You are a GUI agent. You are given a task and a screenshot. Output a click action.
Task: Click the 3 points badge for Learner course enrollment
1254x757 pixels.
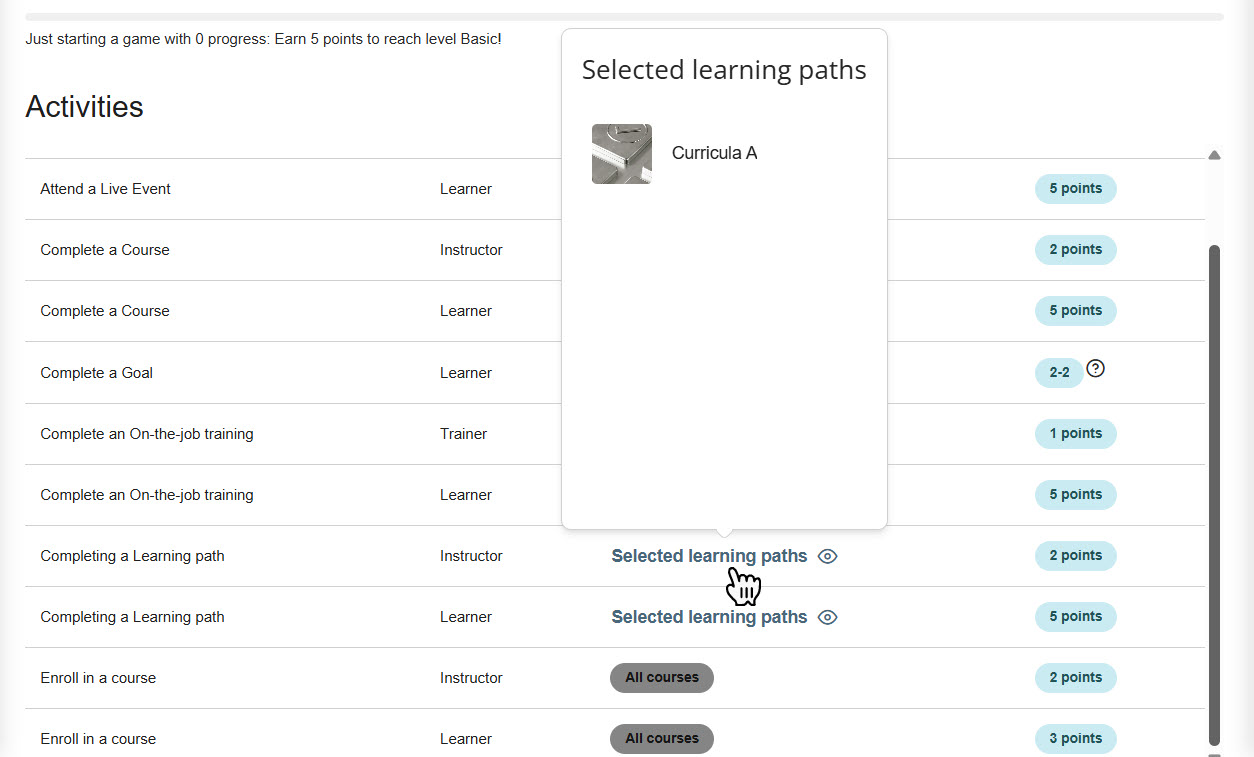coord(1075,738)
